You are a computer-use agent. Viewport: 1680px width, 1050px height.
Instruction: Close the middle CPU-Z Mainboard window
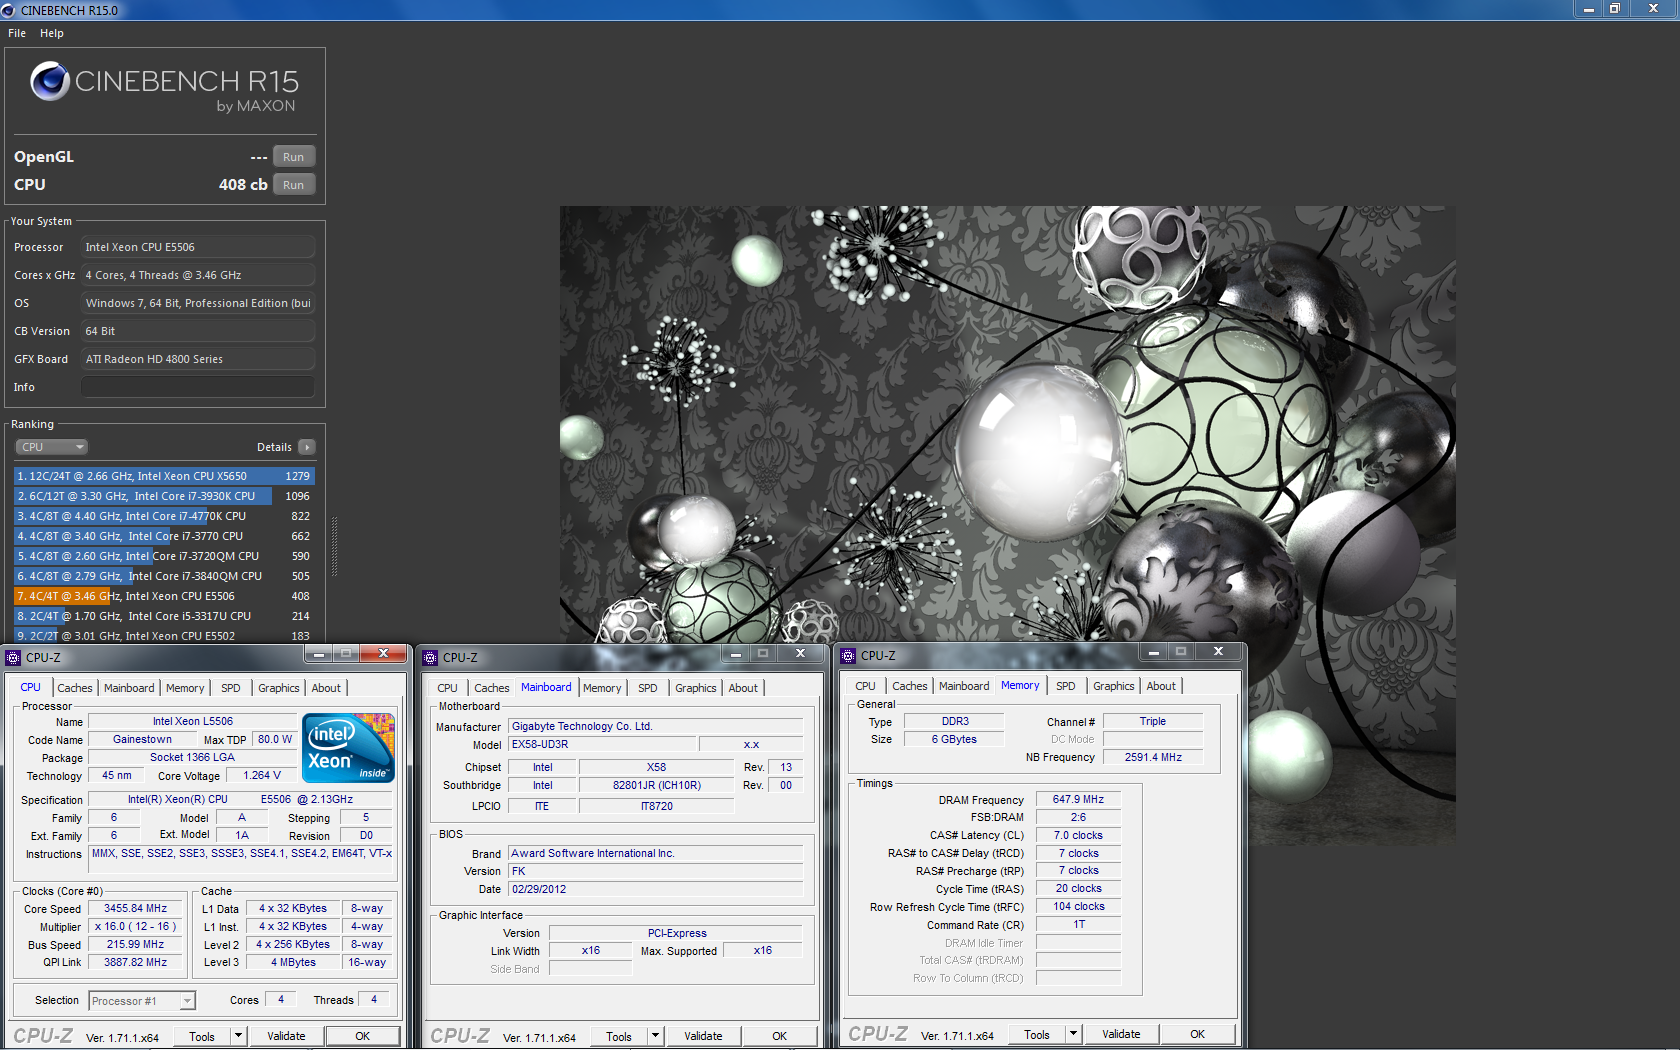tap(799, 654)
